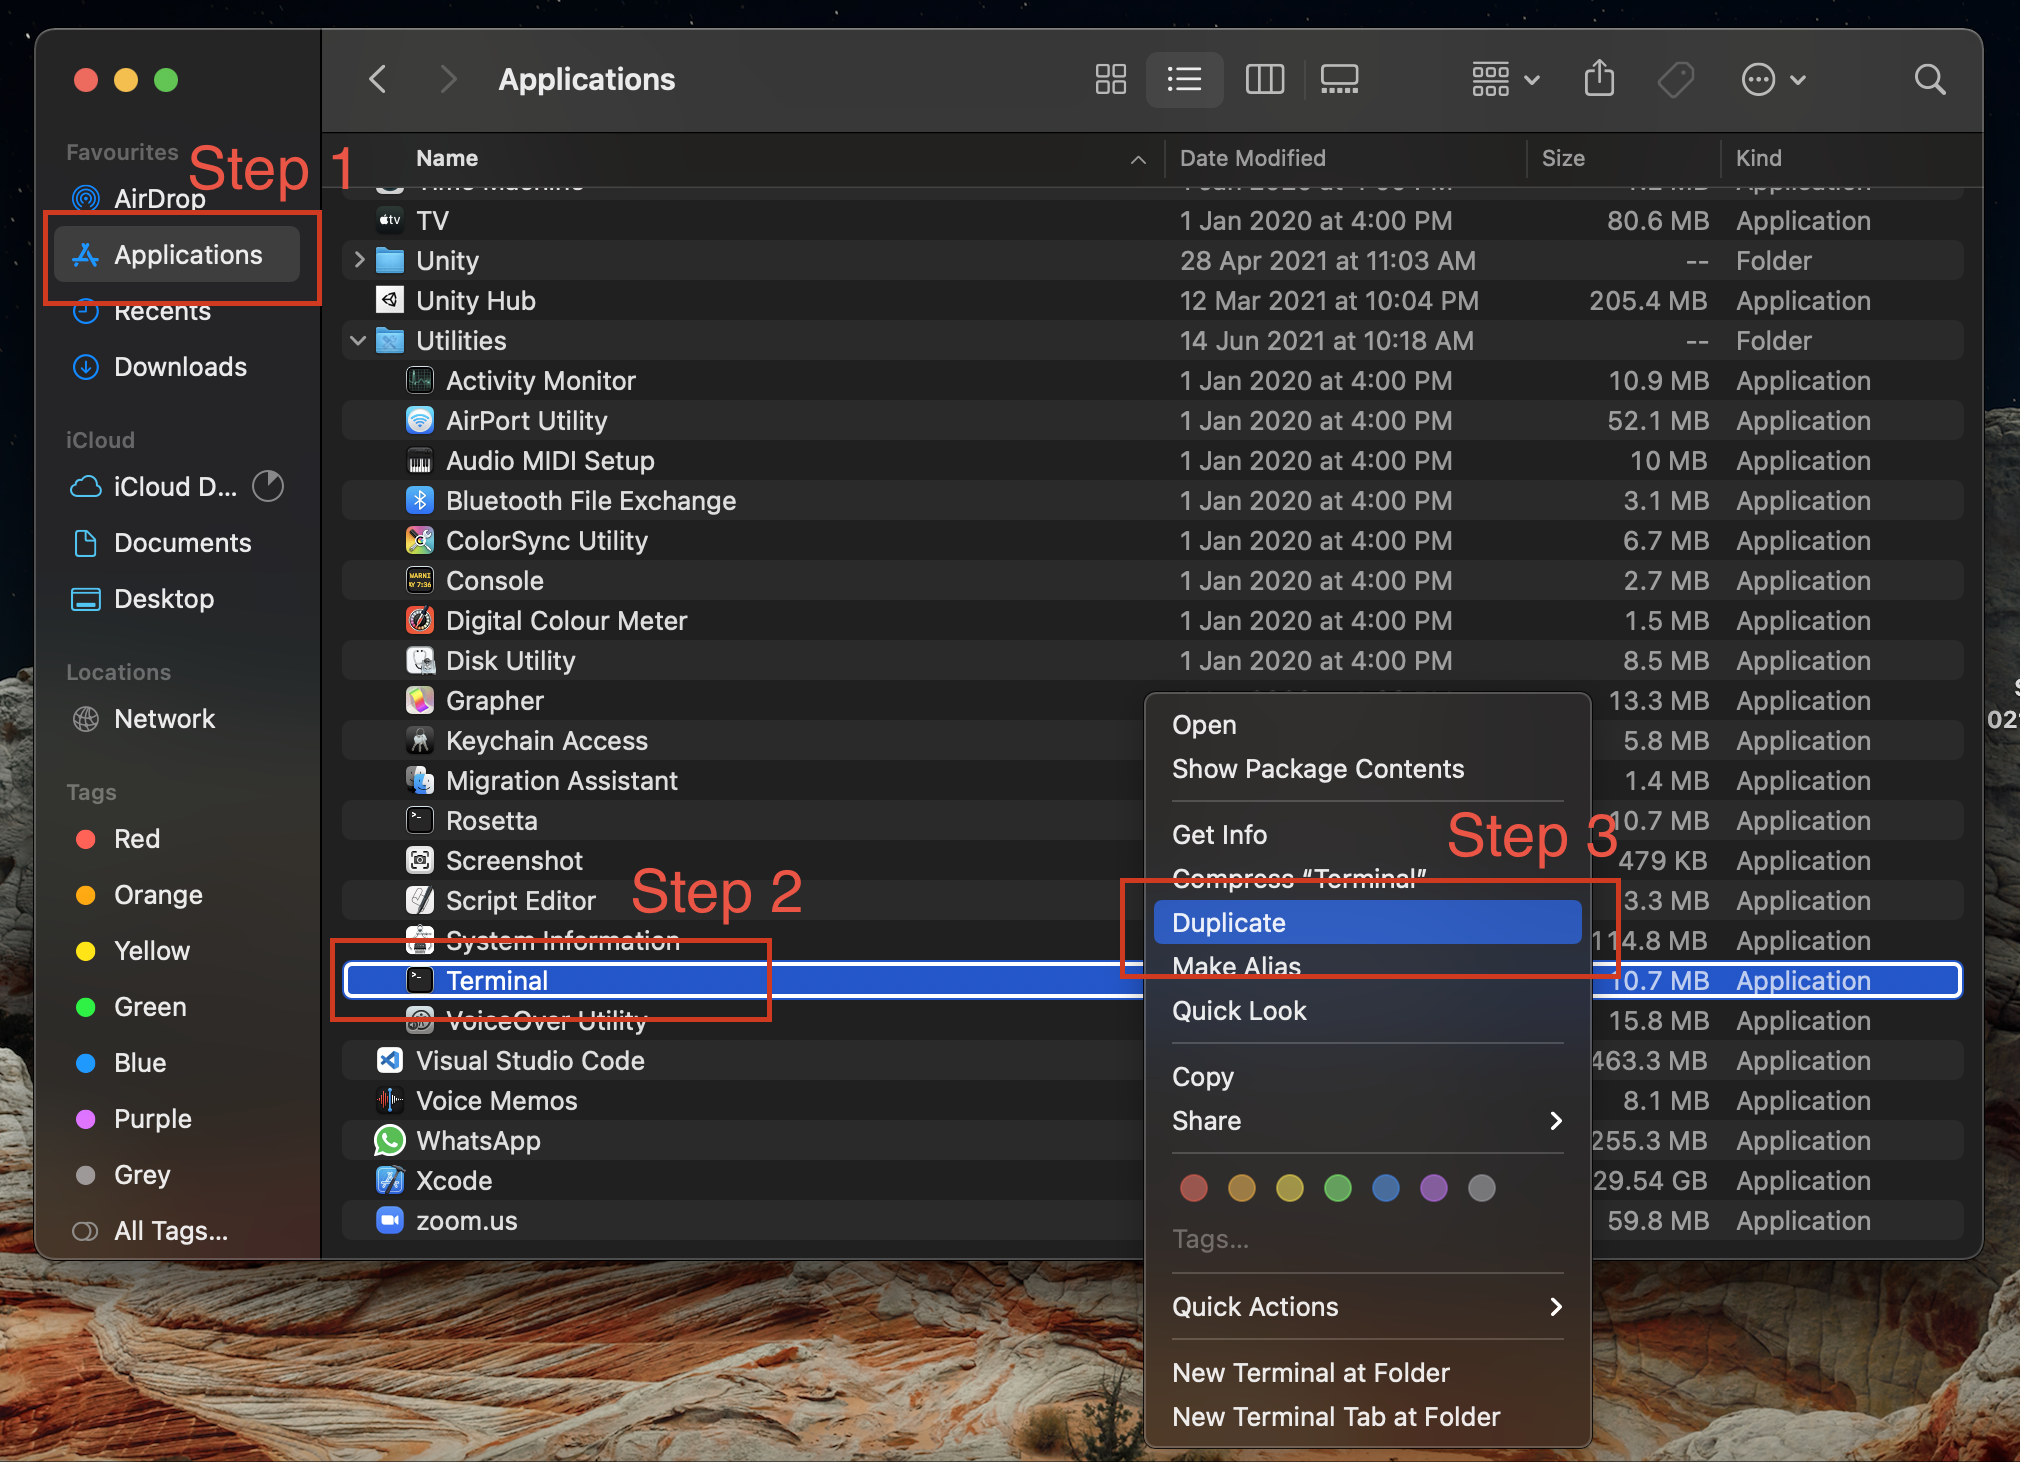Viewport: 2020px width, 1462px height.
Task: Apply the green tag color swatch
Action: coord(1337,1187)
